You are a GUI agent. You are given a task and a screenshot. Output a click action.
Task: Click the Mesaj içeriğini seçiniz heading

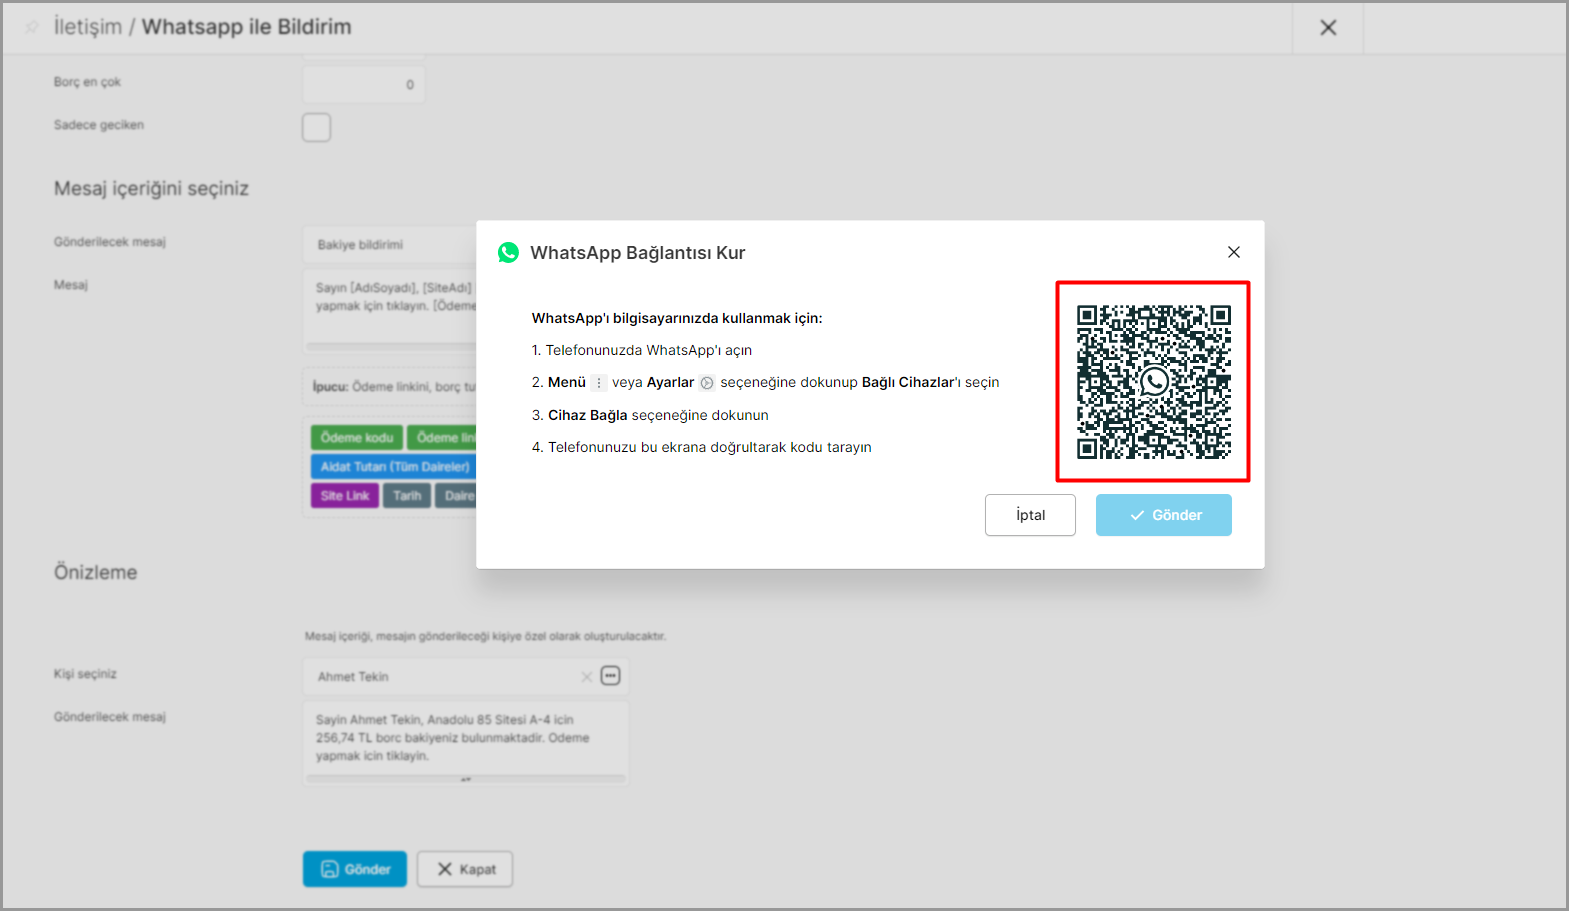pos(151,189)
